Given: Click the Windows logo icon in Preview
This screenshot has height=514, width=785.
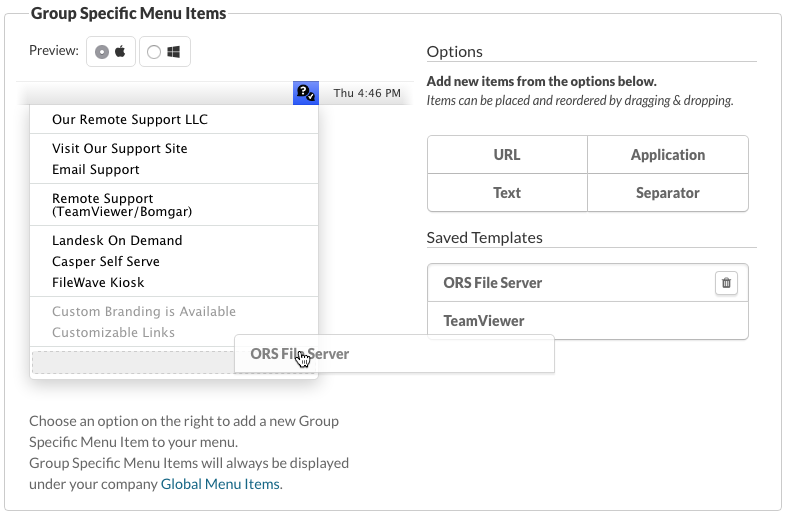Looking at the screenshot, I should tap(173, 52).
